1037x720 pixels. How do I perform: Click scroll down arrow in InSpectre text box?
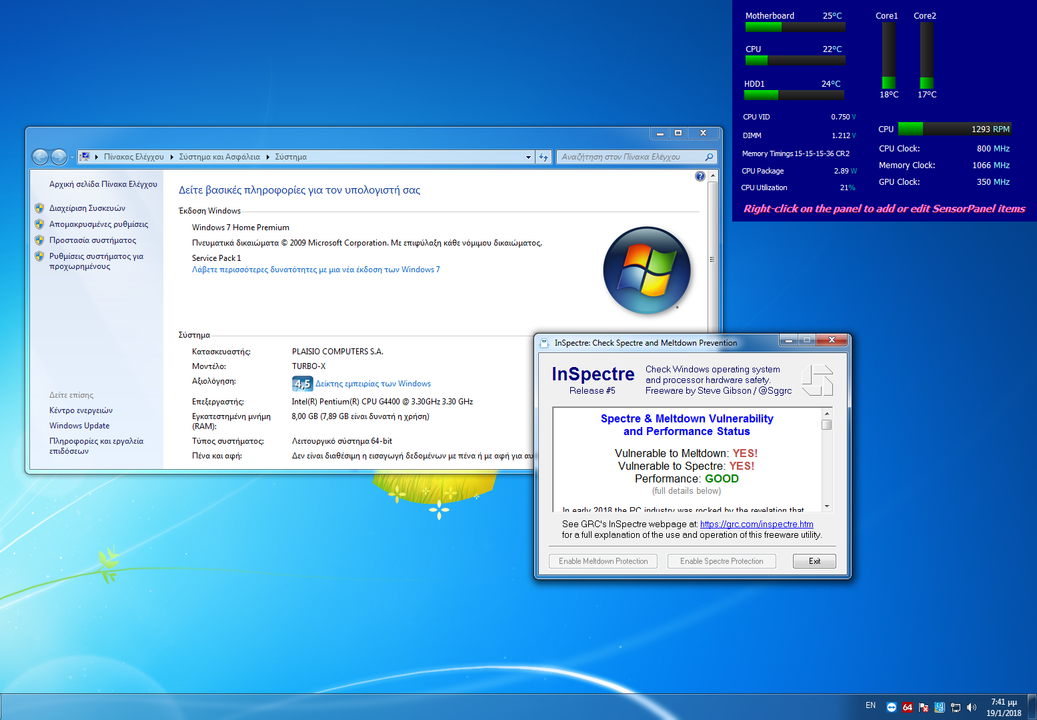coord(827,506)
